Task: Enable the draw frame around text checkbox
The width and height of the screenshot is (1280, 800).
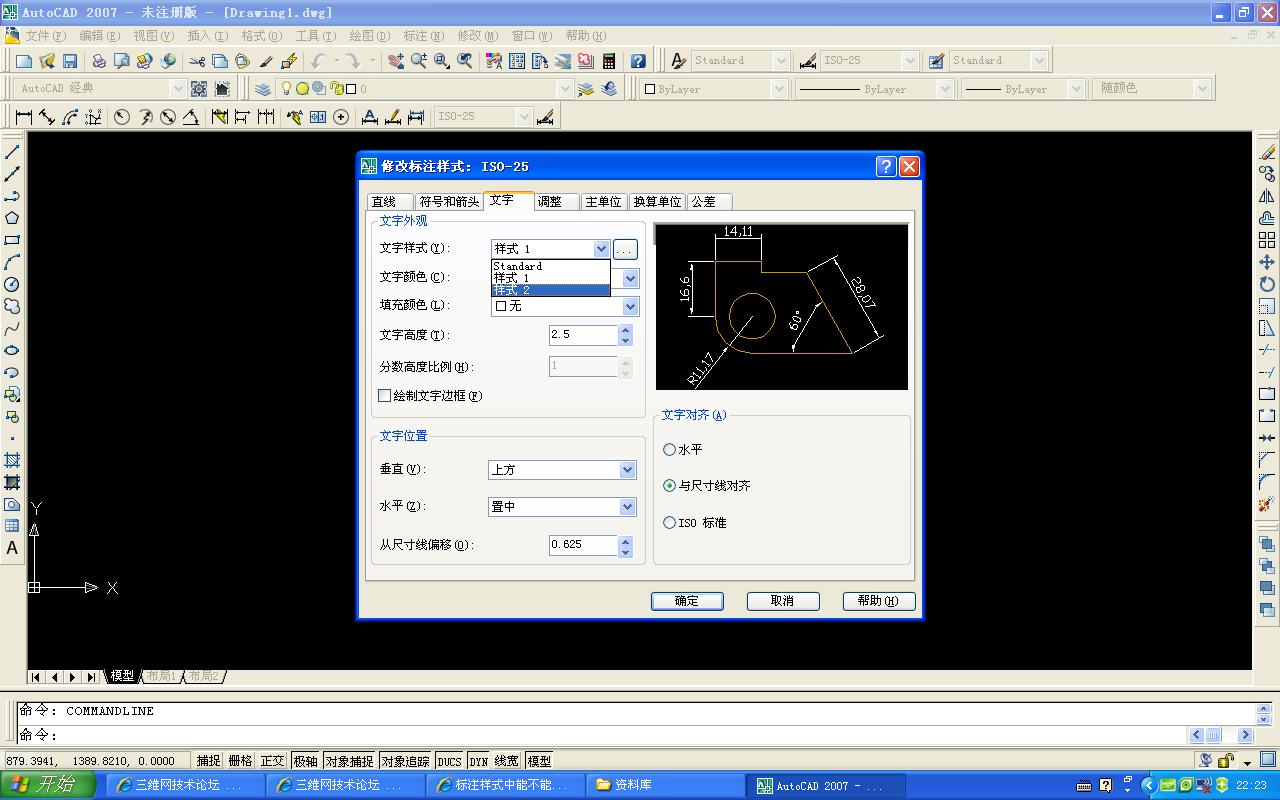Action: coord(384,396)
